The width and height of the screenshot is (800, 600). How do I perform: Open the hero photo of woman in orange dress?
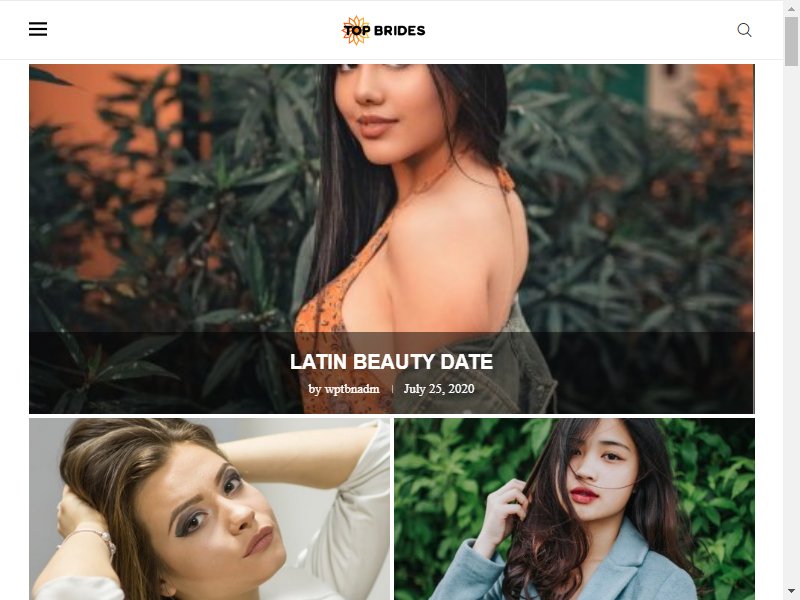click(x=391, y=199)
